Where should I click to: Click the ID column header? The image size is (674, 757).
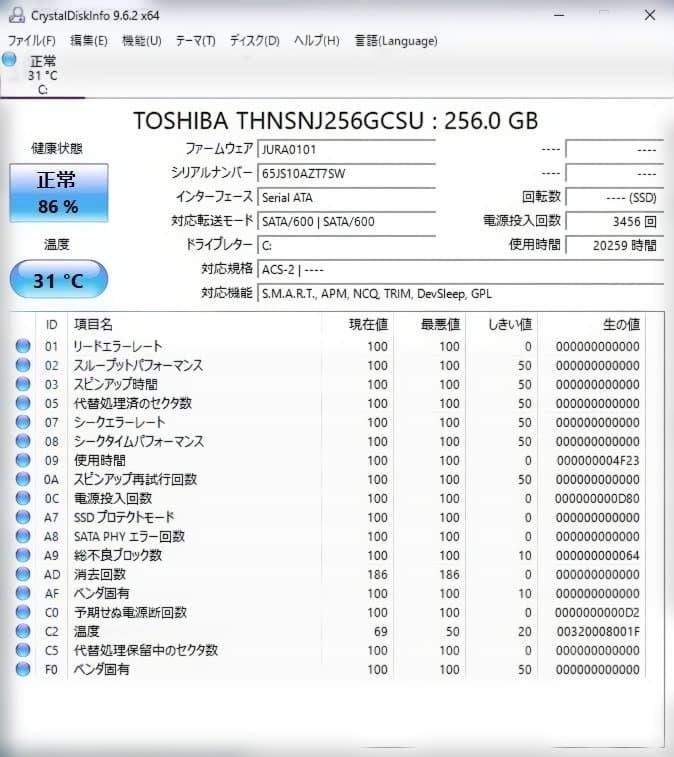pyautogui.click(x=52, y=324)
